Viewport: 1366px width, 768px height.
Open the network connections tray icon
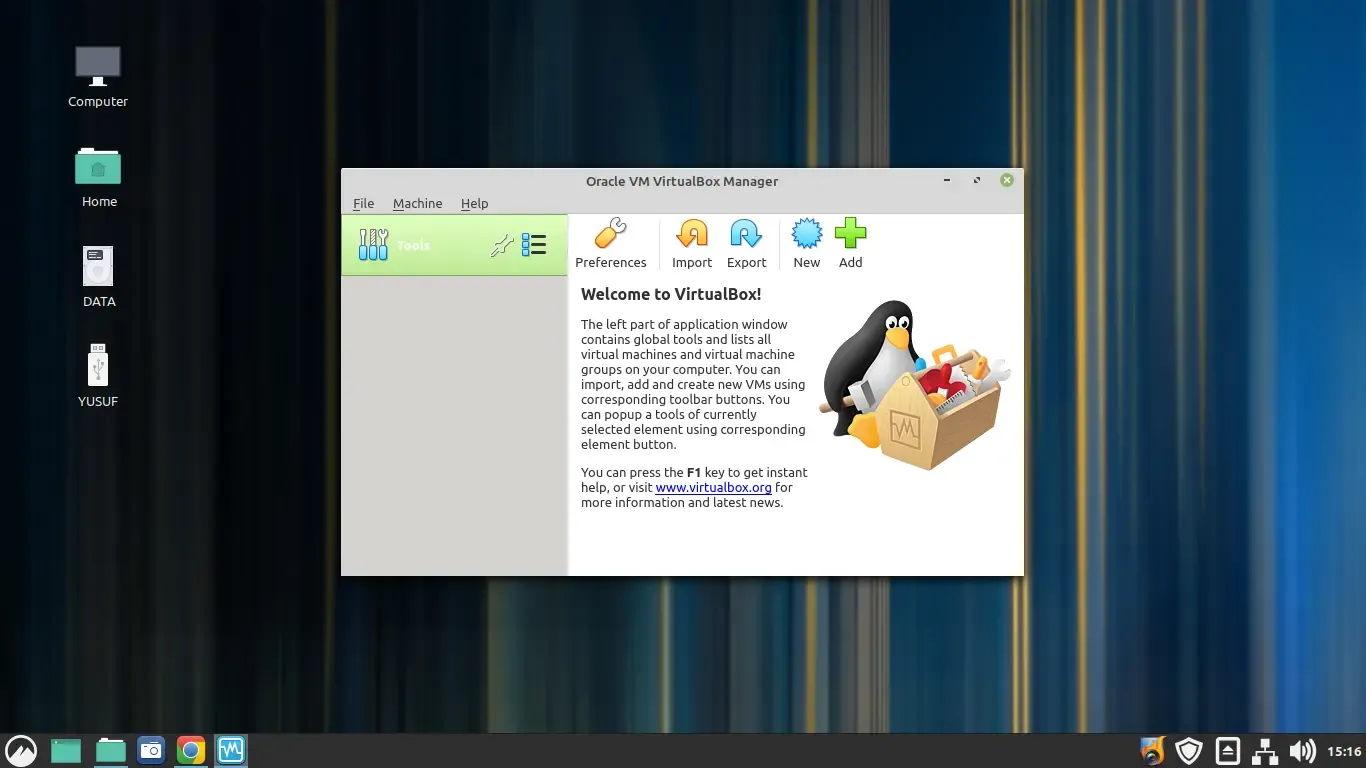click(x=1265, y=750)
